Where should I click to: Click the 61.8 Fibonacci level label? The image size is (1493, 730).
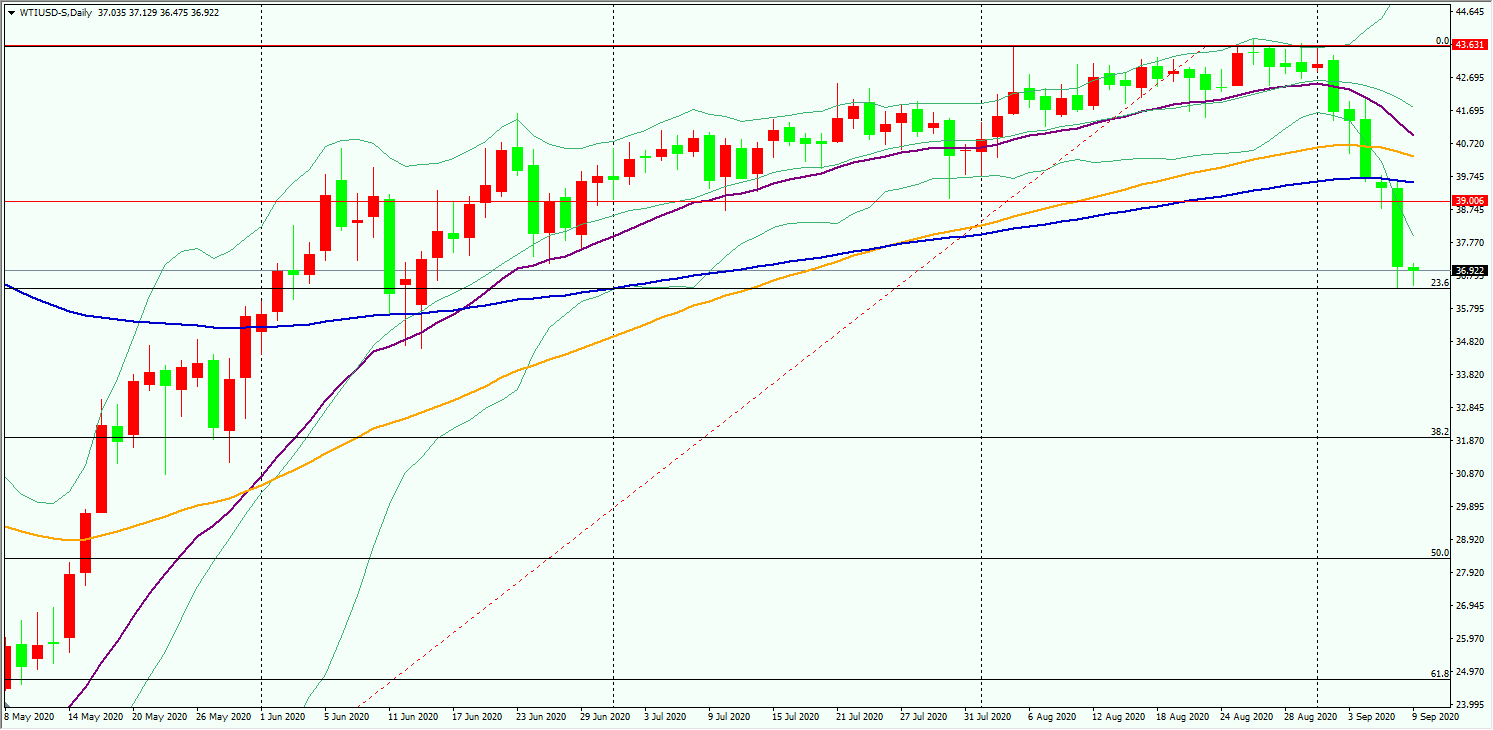pos(1440,673)
